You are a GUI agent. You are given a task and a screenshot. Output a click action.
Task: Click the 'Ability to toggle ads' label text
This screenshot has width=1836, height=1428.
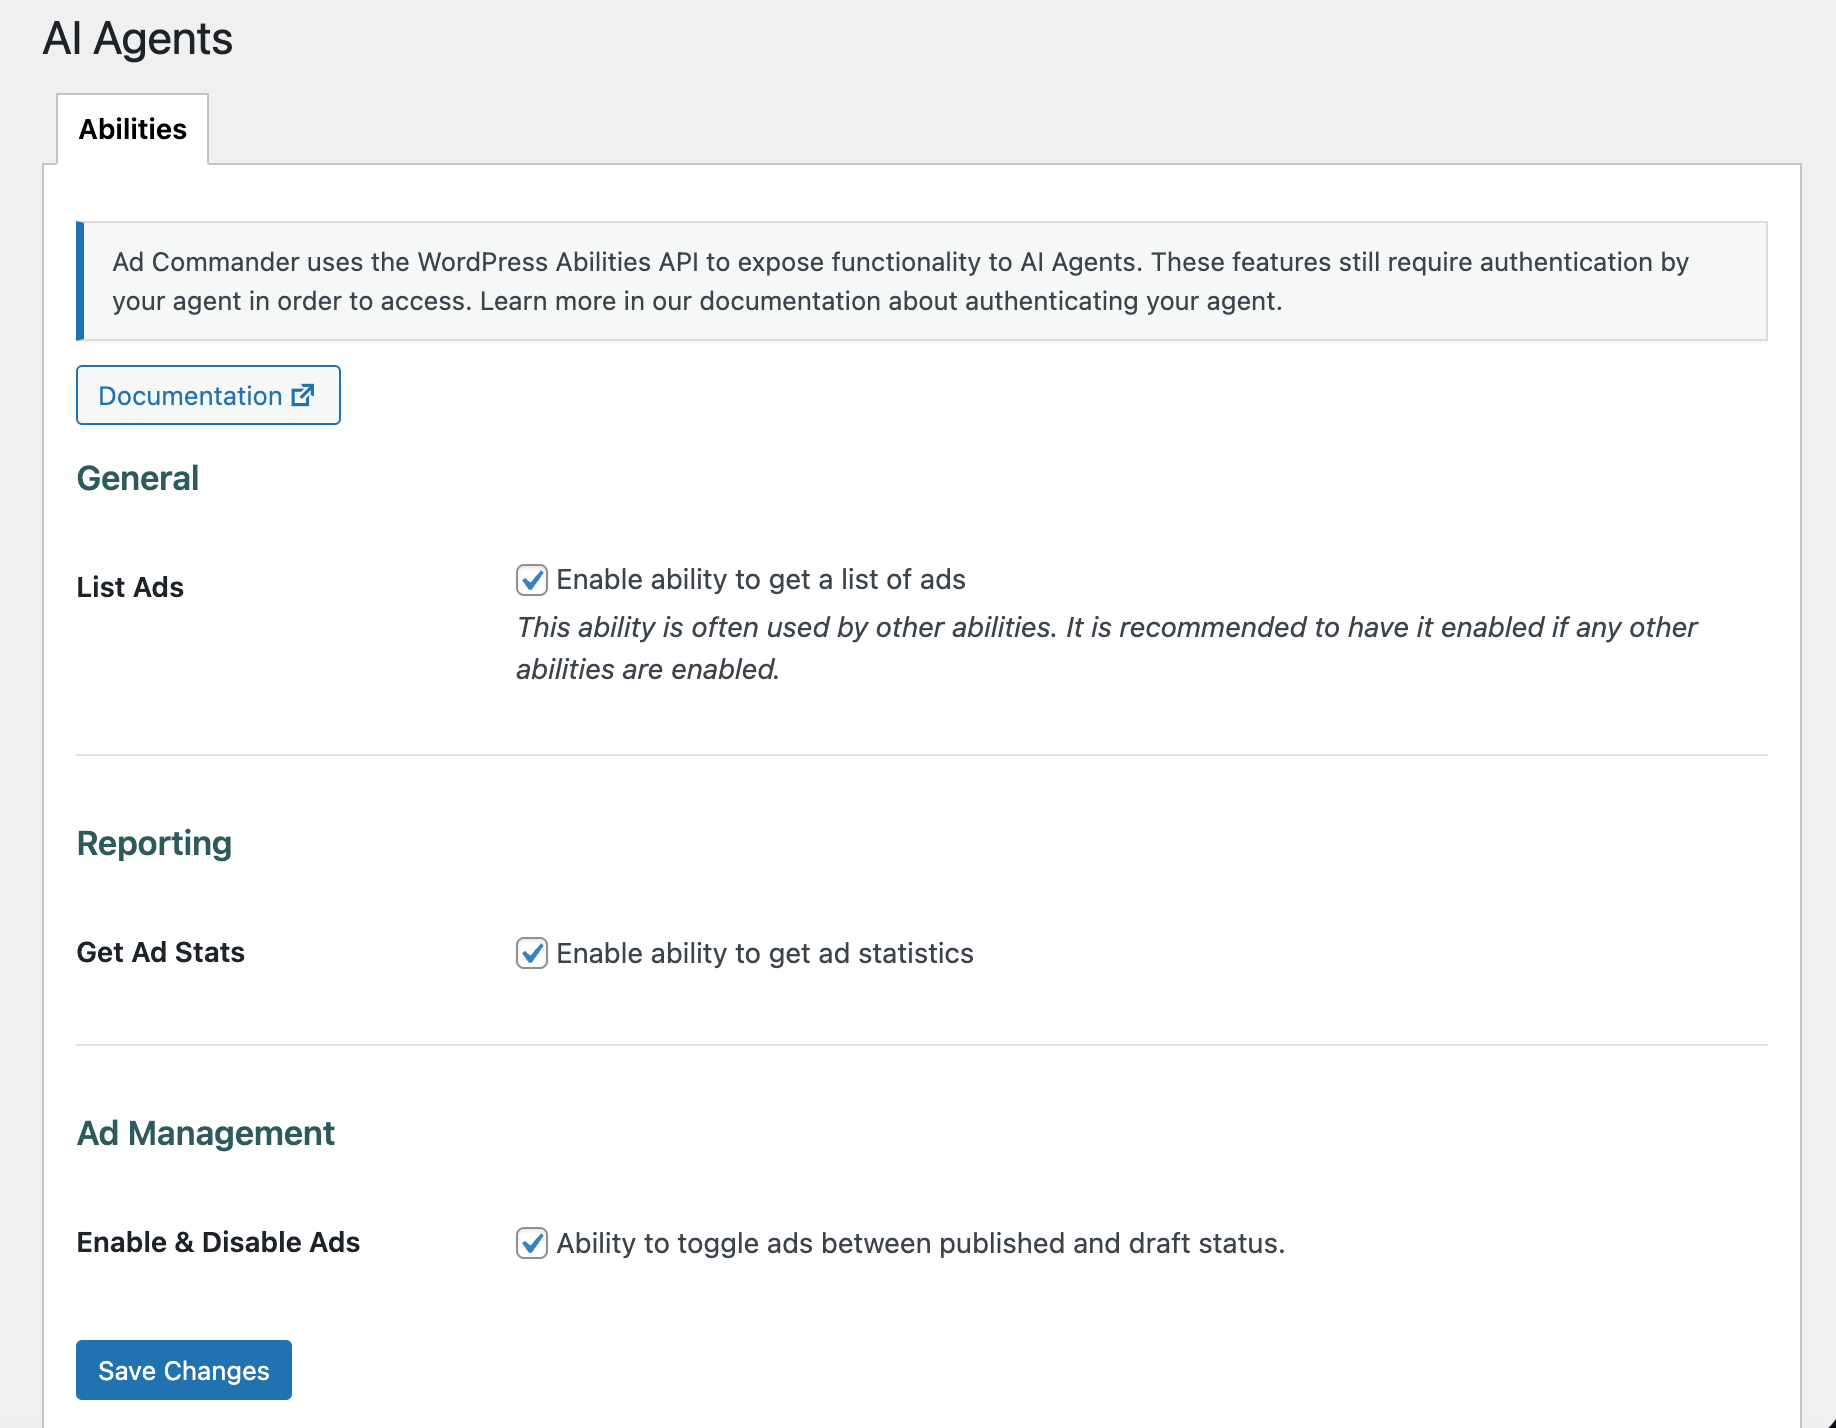920,1243
